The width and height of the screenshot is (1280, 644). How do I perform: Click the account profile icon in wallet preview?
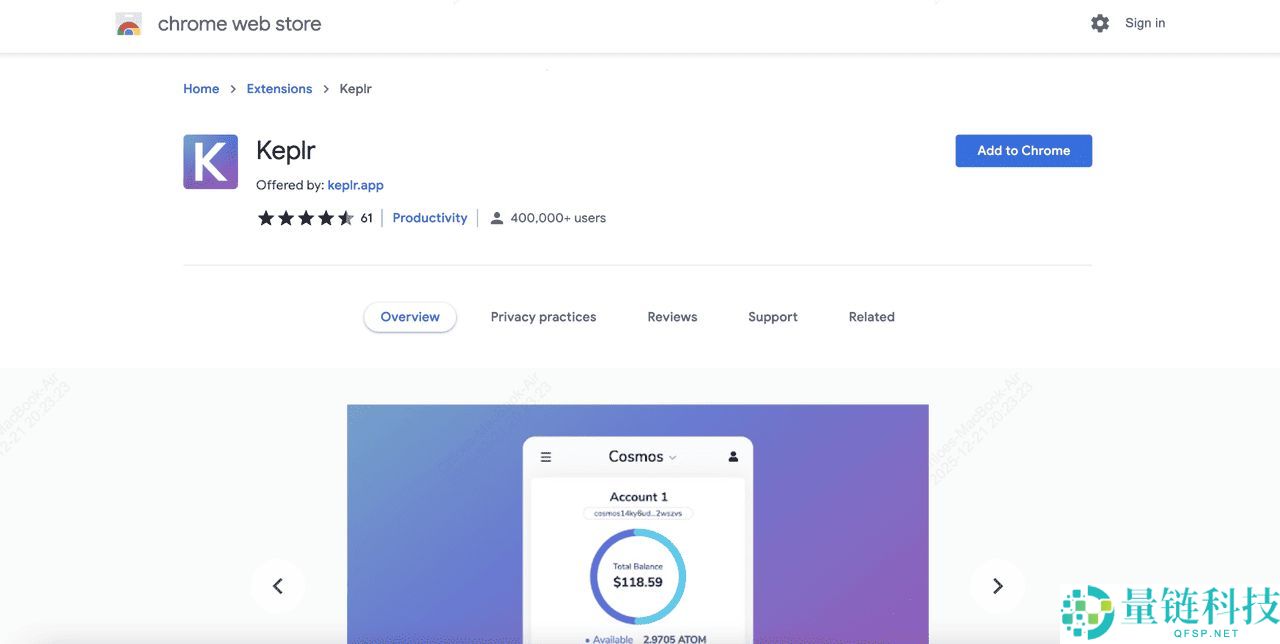[x=733, y=457]
